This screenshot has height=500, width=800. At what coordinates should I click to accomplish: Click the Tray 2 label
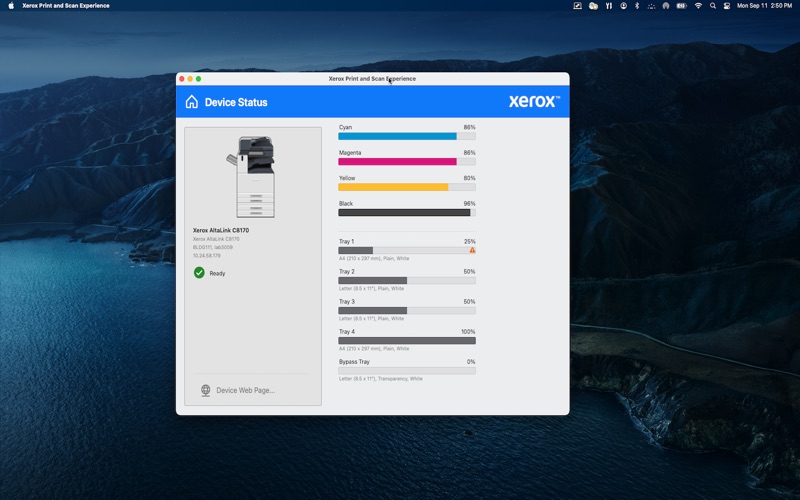347,271
